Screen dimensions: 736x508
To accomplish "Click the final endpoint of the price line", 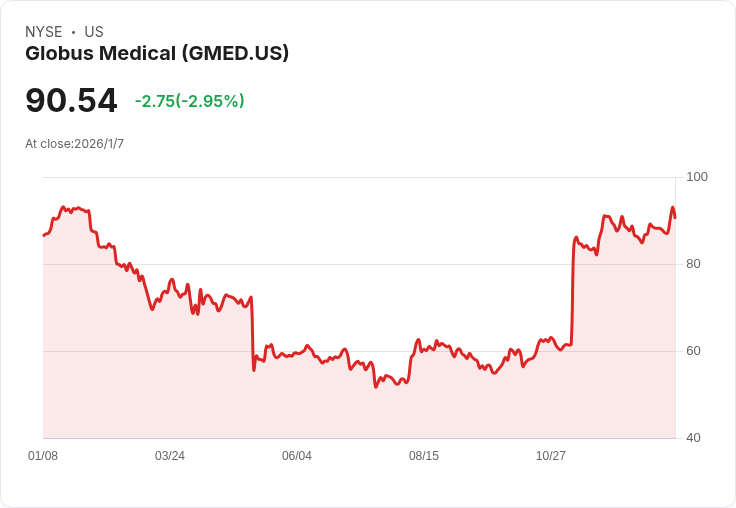I will (675, 217).
